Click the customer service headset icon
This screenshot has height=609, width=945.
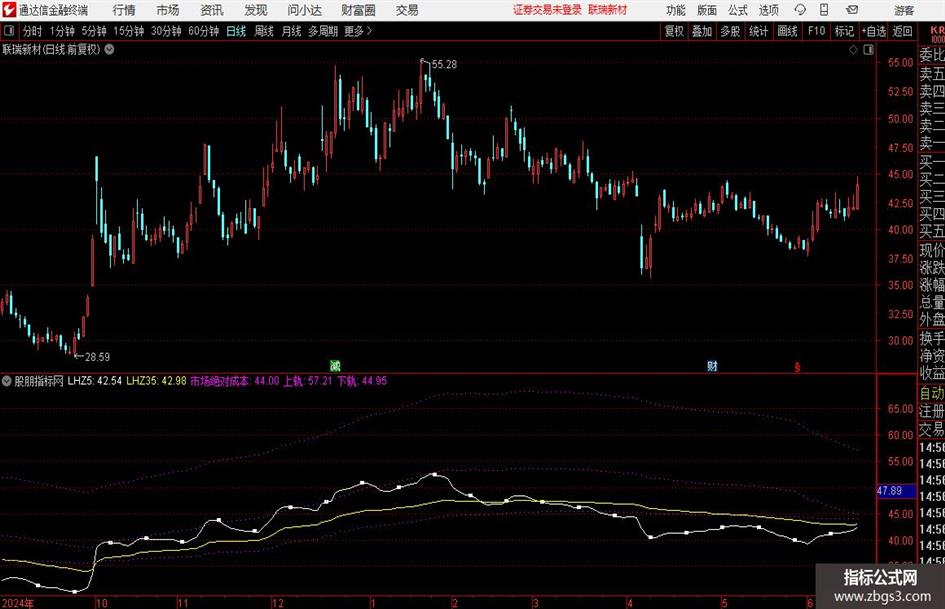800,10
